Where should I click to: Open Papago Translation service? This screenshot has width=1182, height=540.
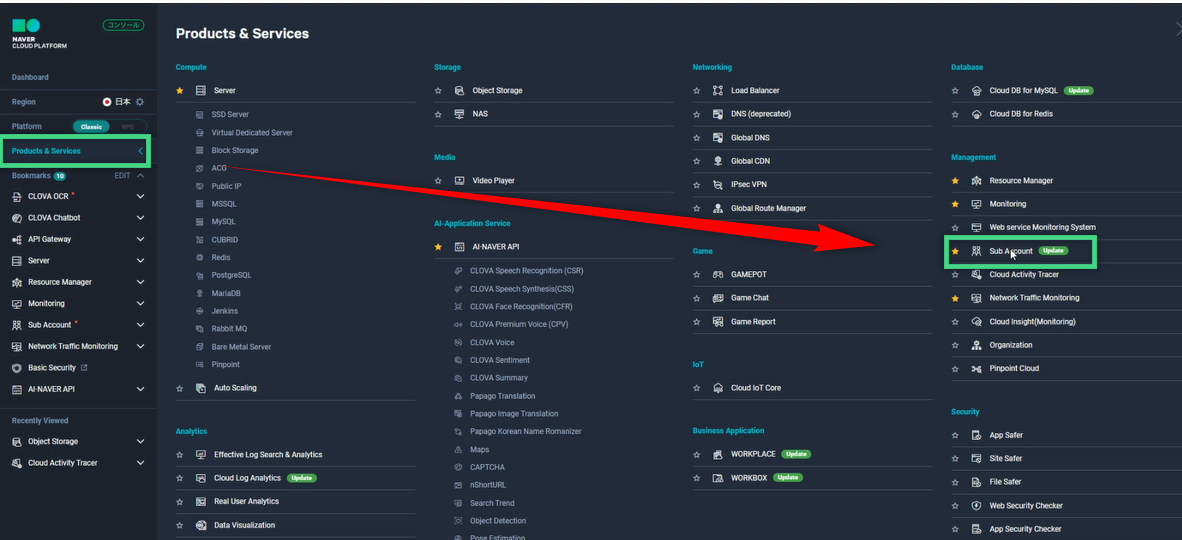pos(502,396)
